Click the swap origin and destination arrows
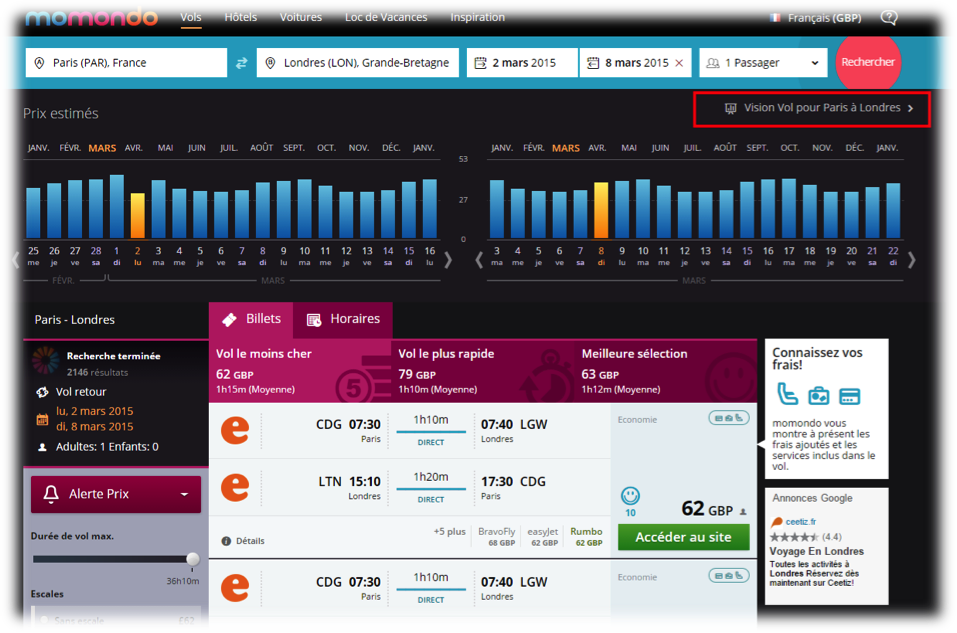Screen dimensions: 957x633 click(x=242, y=63)
